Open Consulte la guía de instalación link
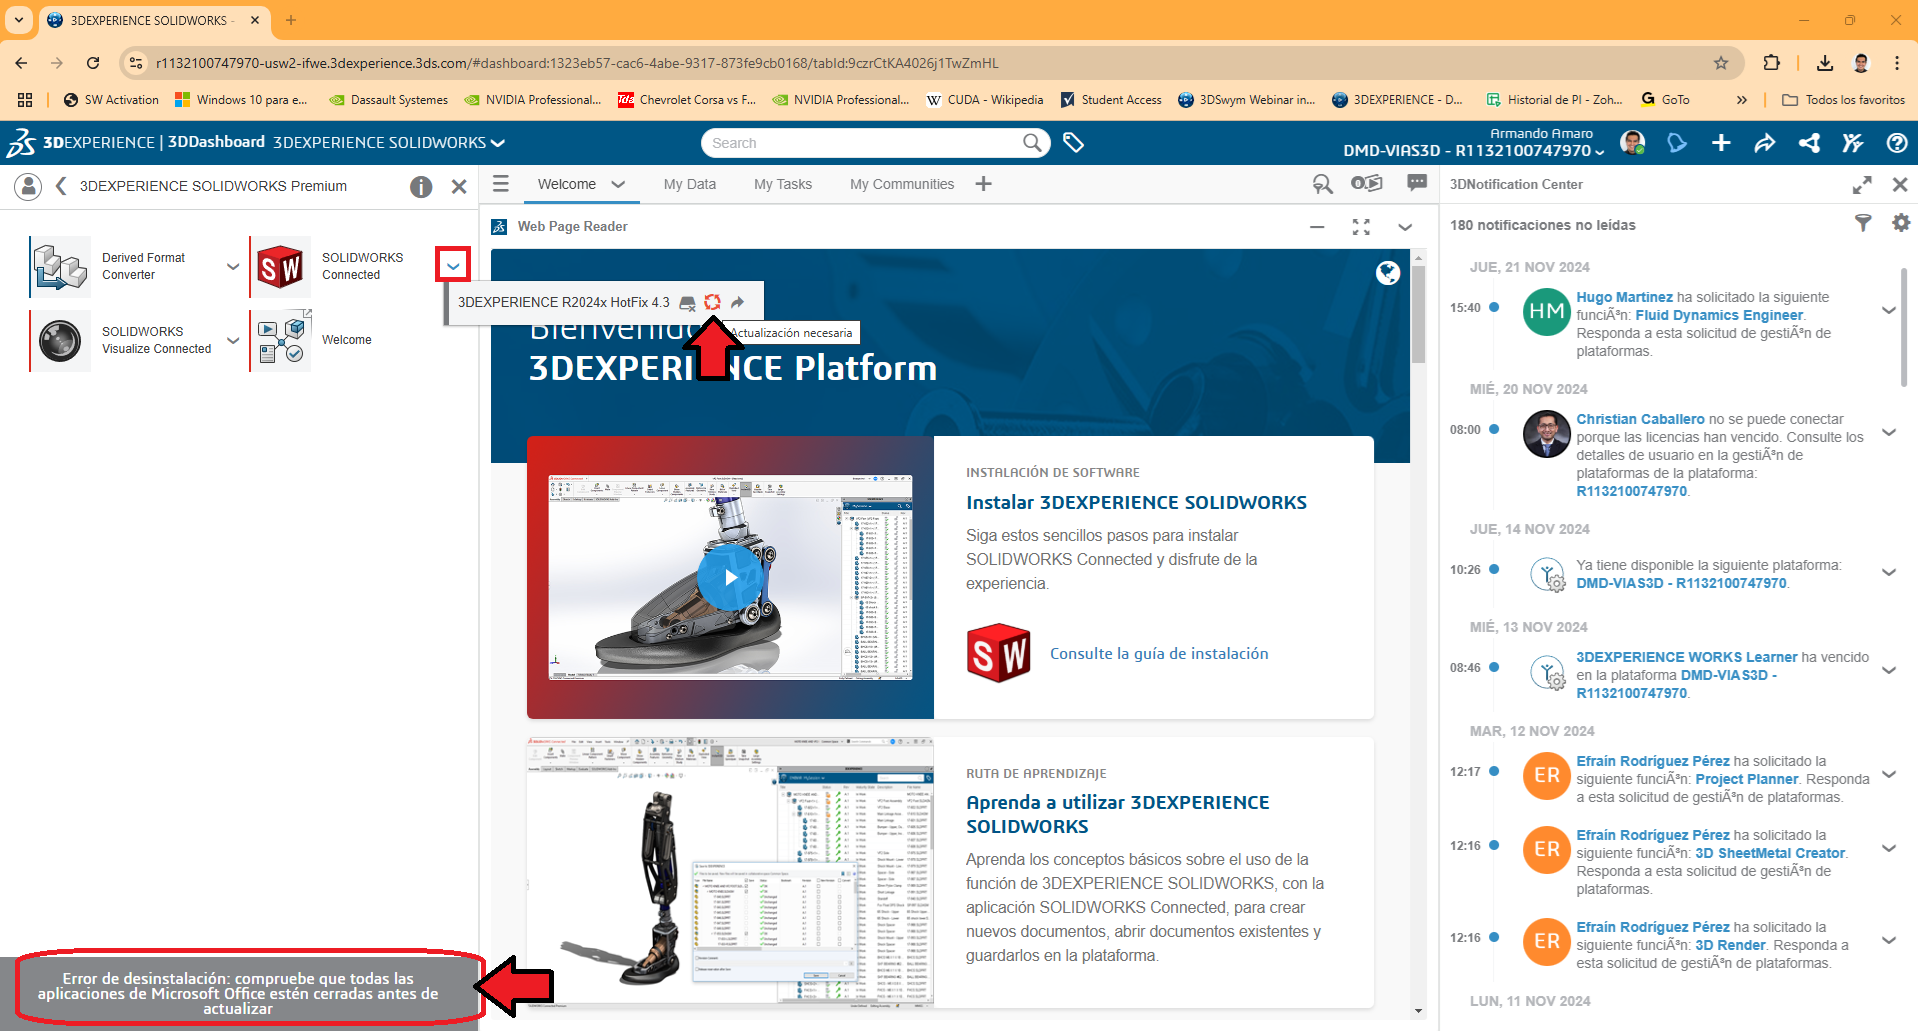This screenshot has width=1918, height=1031. point(1159,653)
